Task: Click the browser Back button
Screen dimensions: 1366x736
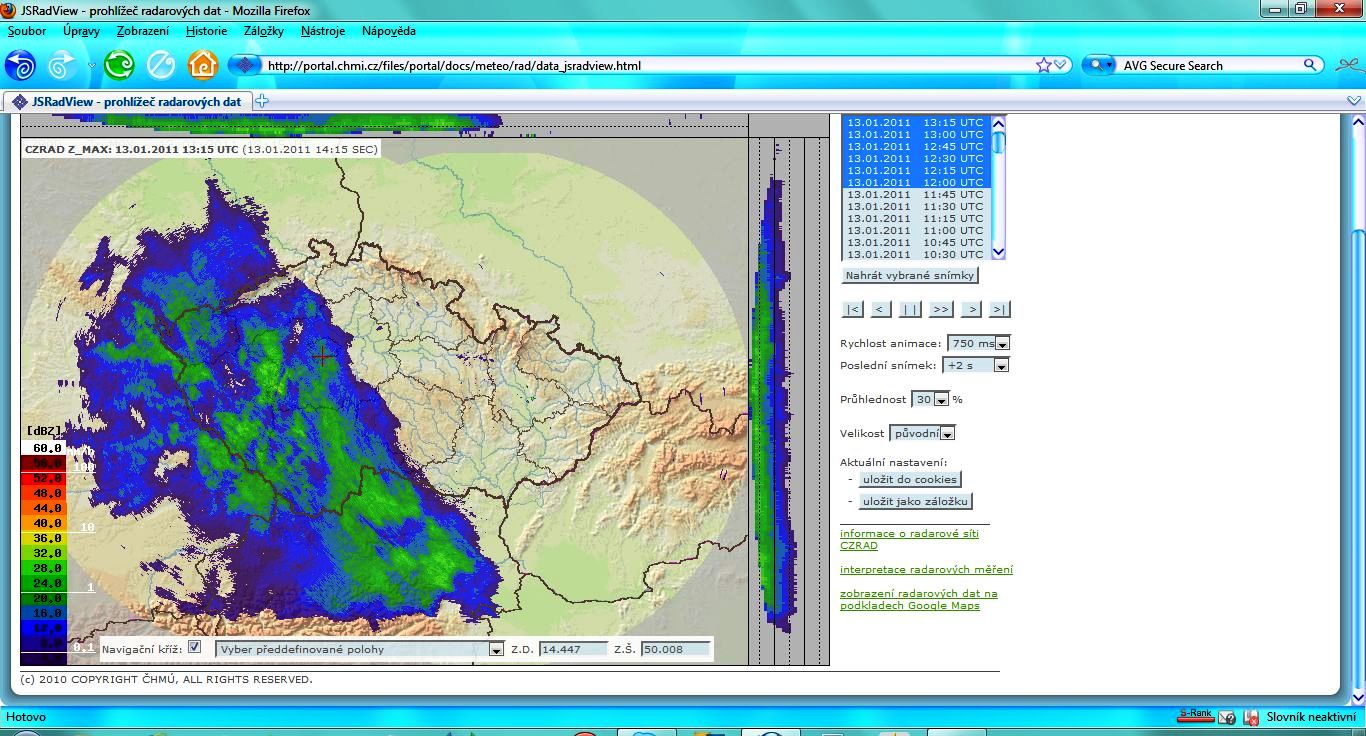Action: pyautogui.click(x=20, y=66)
